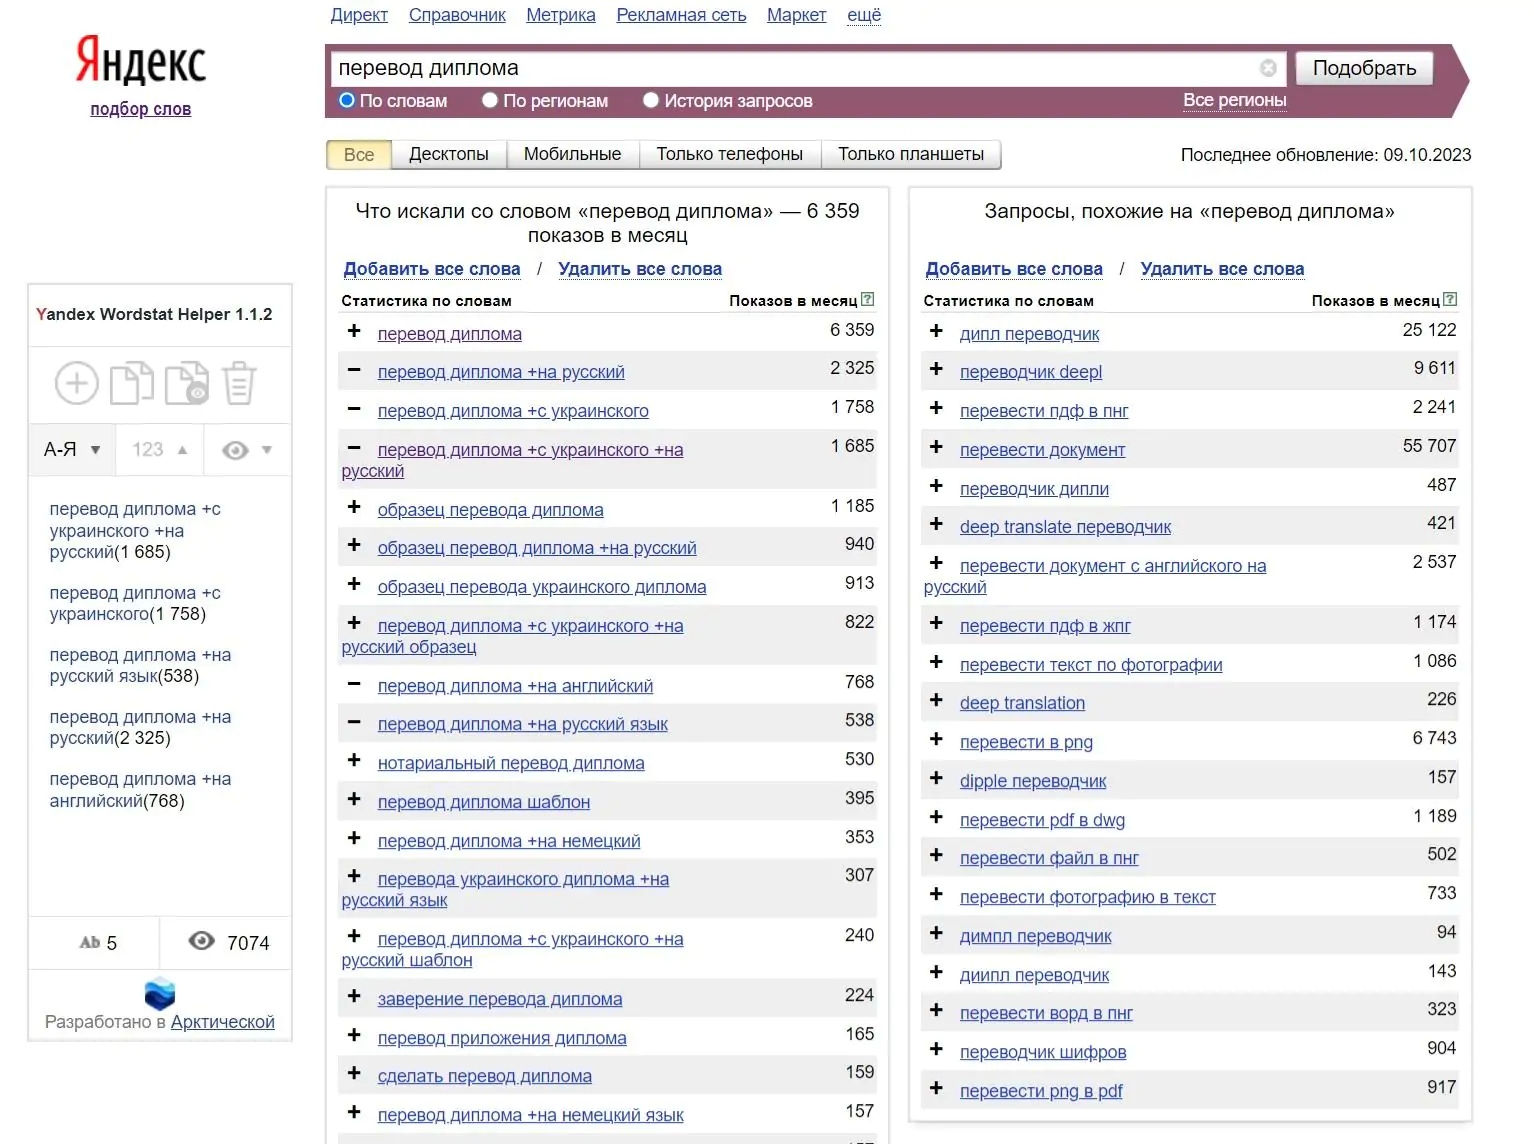Copy the collected phrases list with the copy icon
Screen dimensions: 1534x1144
click(x=131, y=383)
